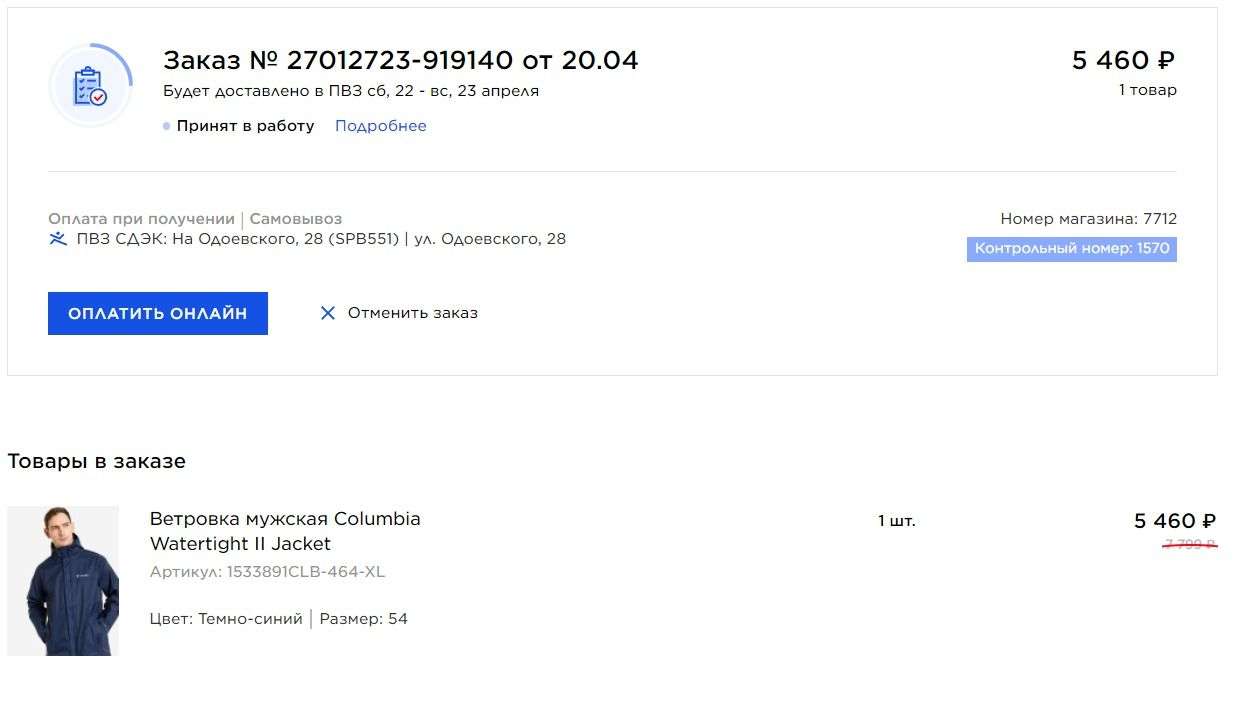Click the Отменить заказ text link
Viewport: 1233px width, 702px height.
click(412, 313)
